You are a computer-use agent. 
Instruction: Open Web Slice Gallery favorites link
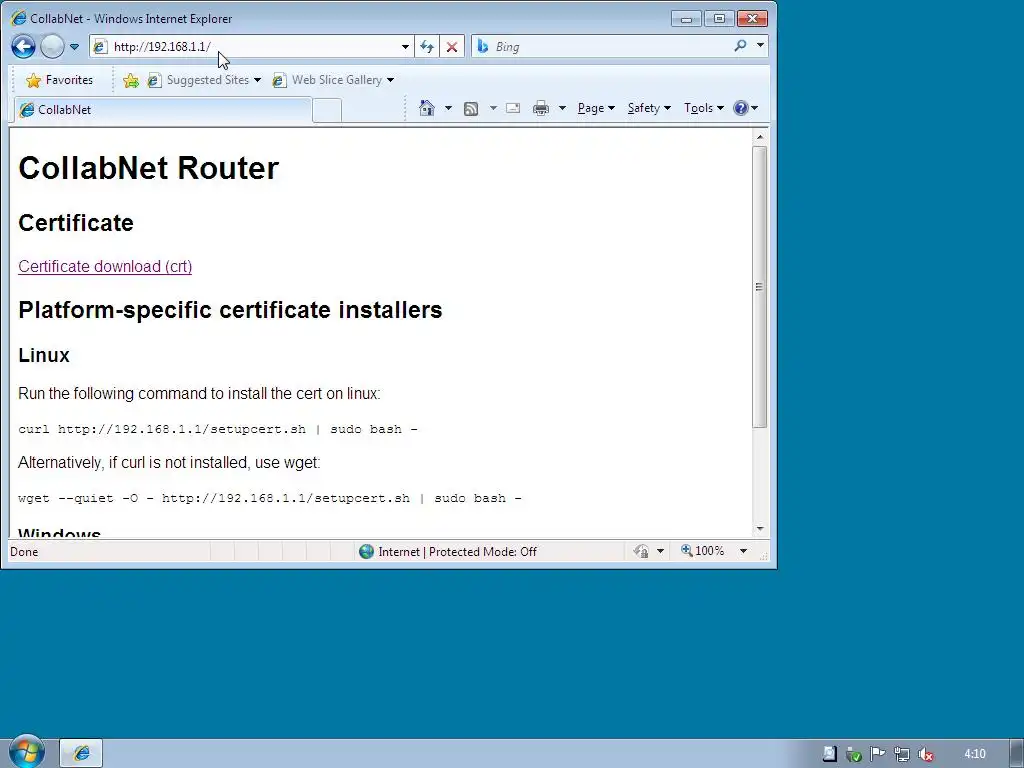pos(333,80)
